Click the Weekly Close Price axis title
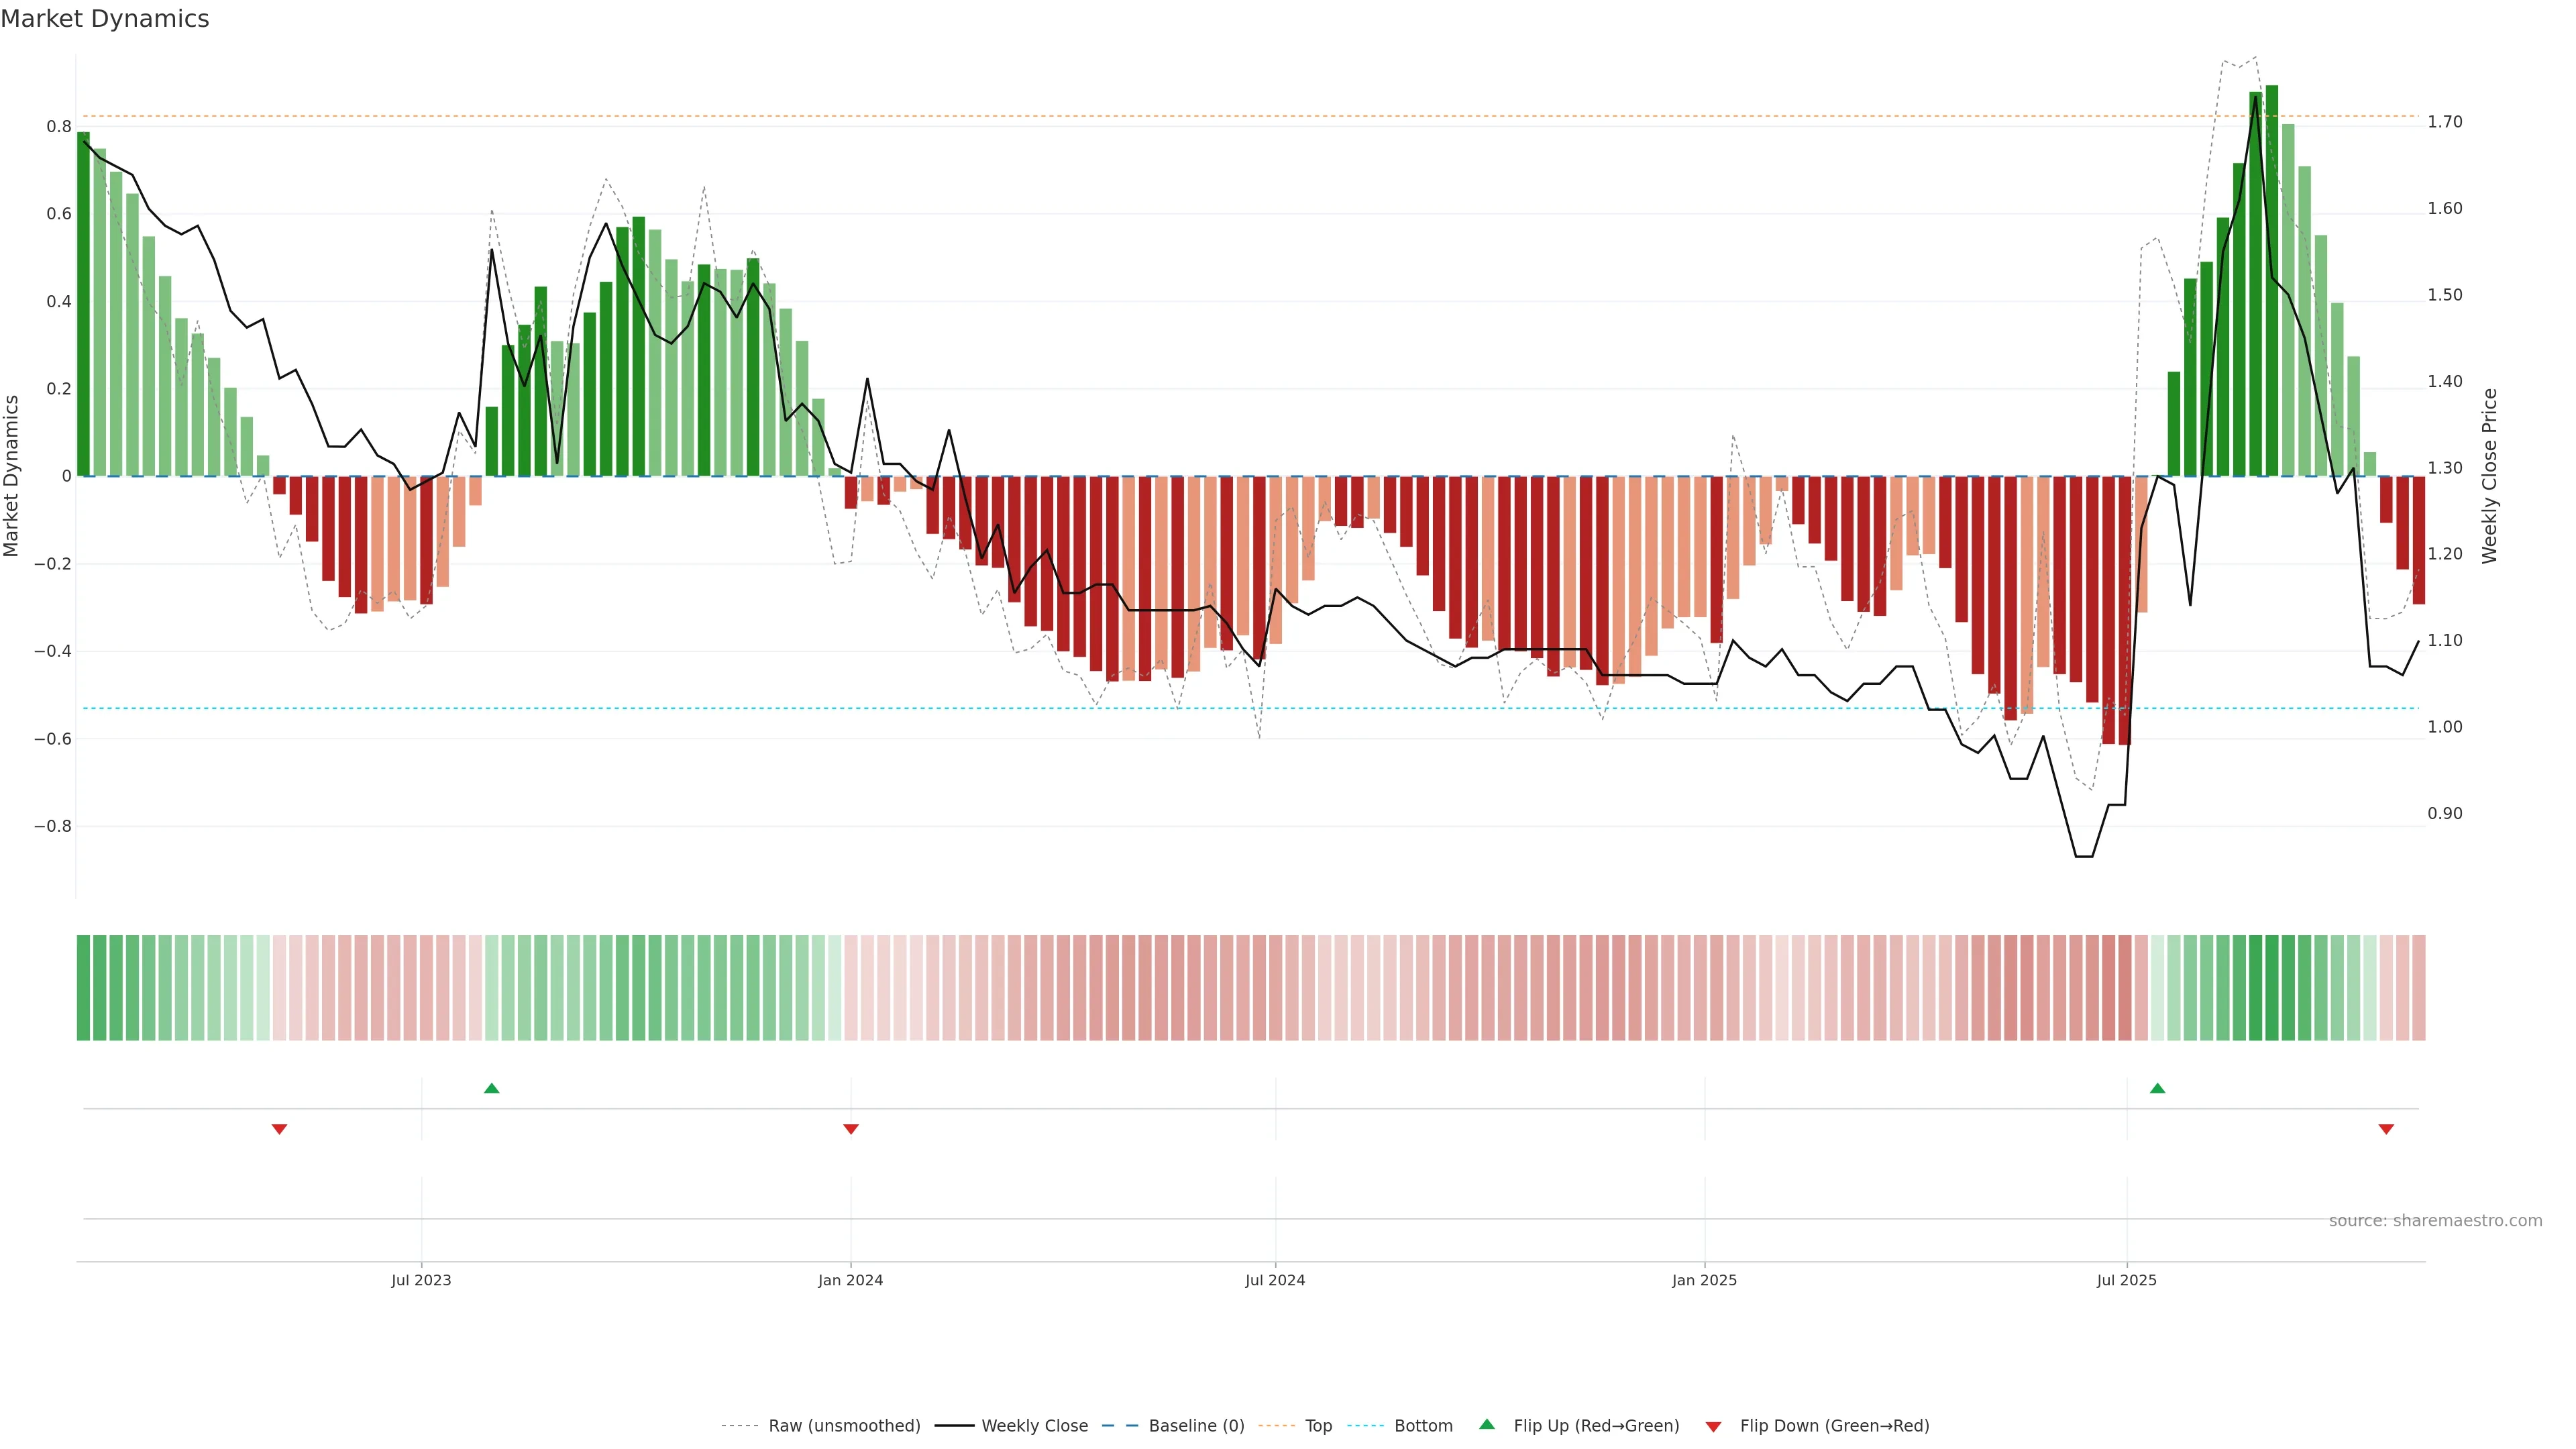 [x=2489, y=476]
